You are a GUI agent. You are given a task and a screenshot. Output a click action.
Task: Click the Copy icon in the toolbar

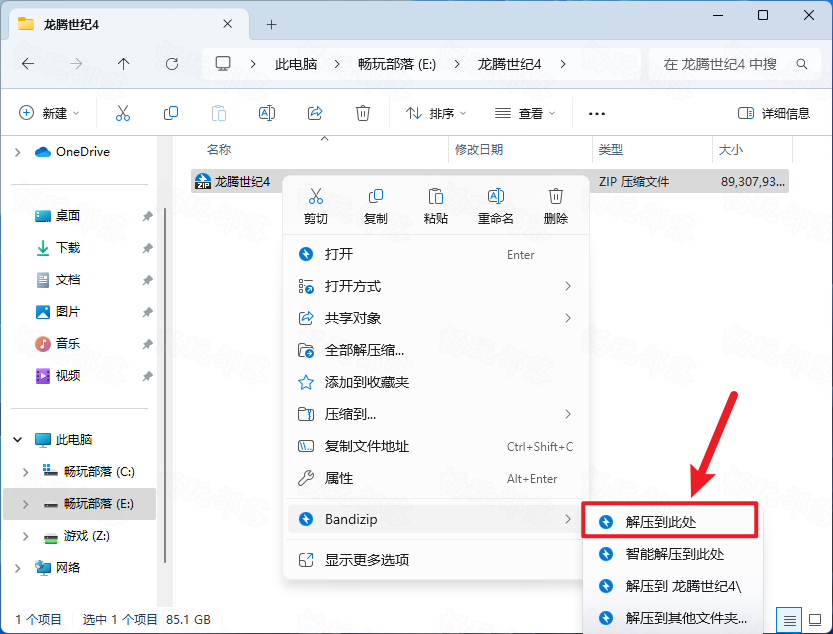(x=171, y=113)
